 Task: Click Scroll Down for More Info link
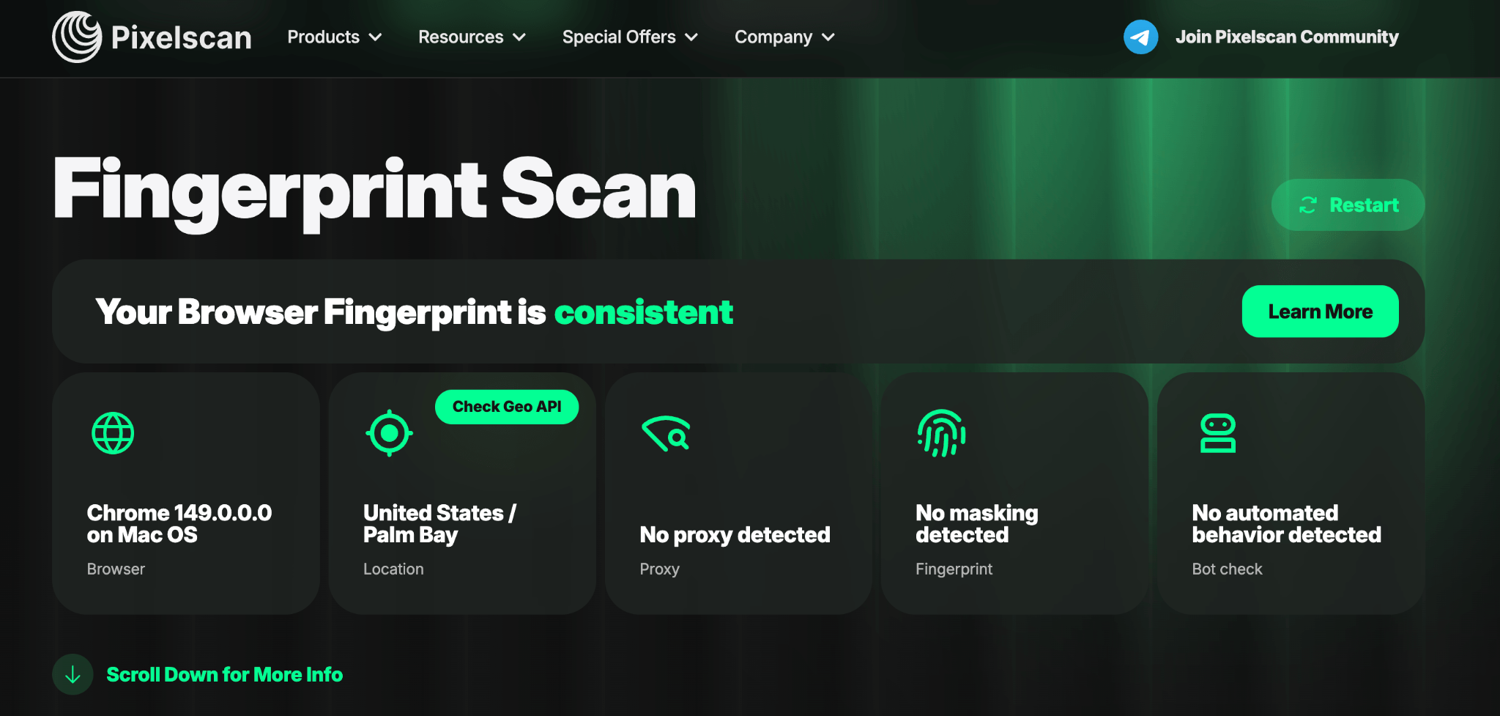(224, 675)
